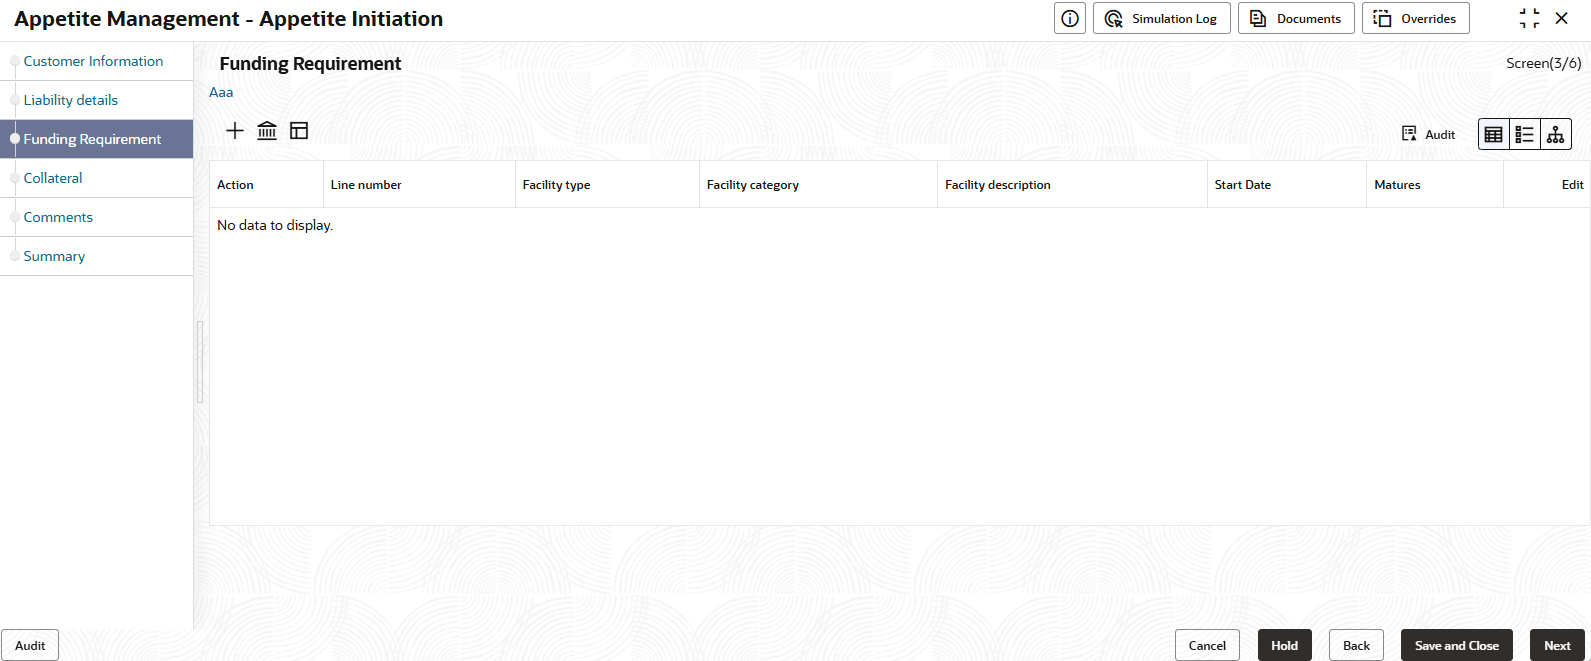Open the Audit option above the facility table
Screen dimensions: 1591x661
pos(1428,134)
